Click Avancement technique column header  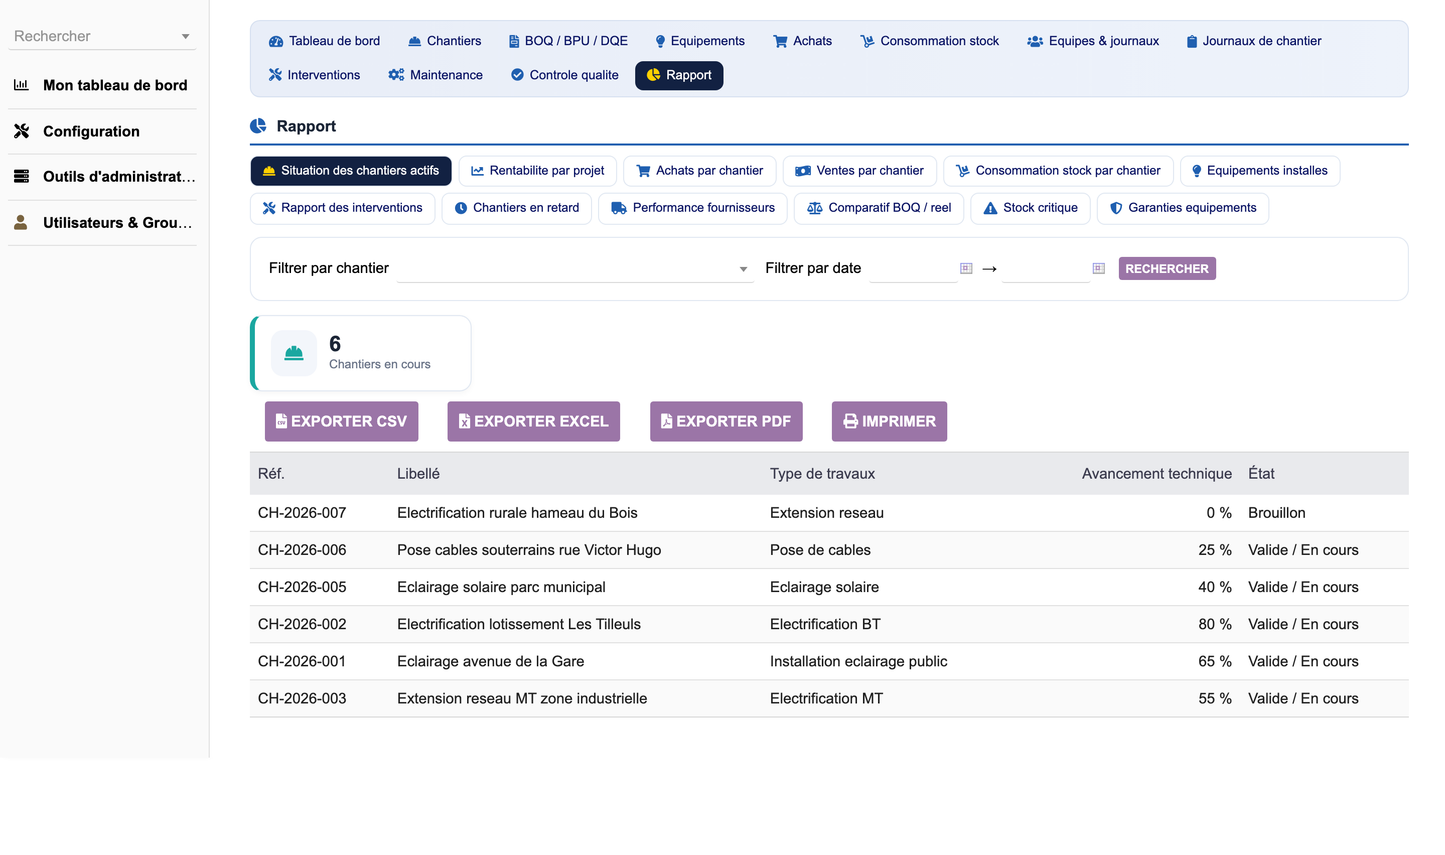click(x=1156, y=474)
